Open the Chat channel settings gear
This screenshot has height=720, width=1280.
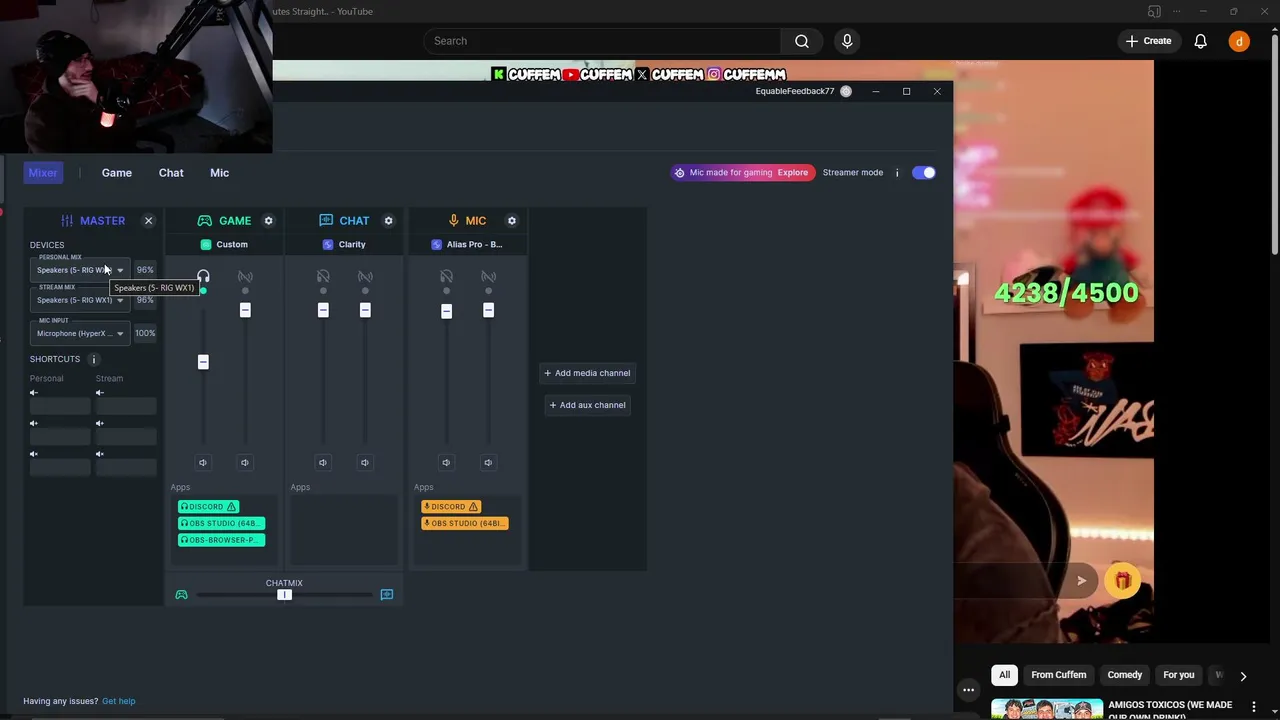coord(388,221)
